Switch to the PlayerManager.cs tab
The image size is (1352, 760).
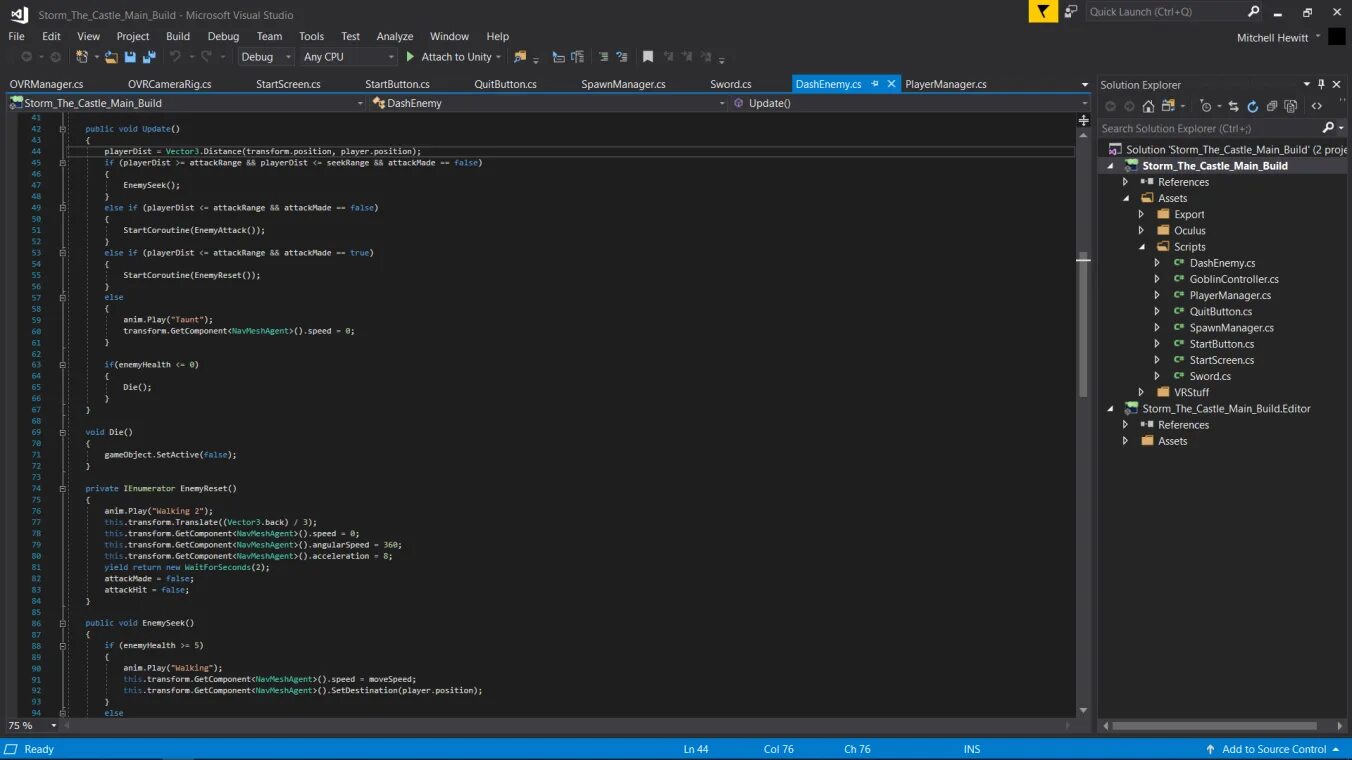tap(946, 84)
